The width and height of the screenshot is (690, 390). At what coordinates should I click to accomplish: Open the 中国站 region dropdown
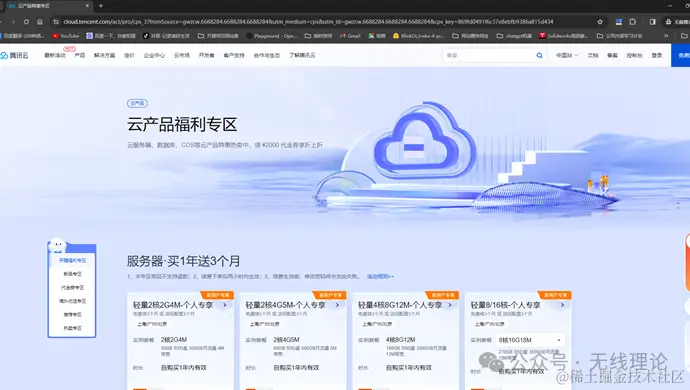567,55
